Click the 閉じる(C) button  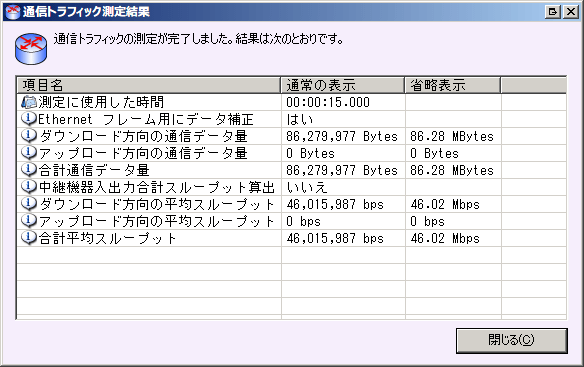pyautogui.click(x=512, y=340)
